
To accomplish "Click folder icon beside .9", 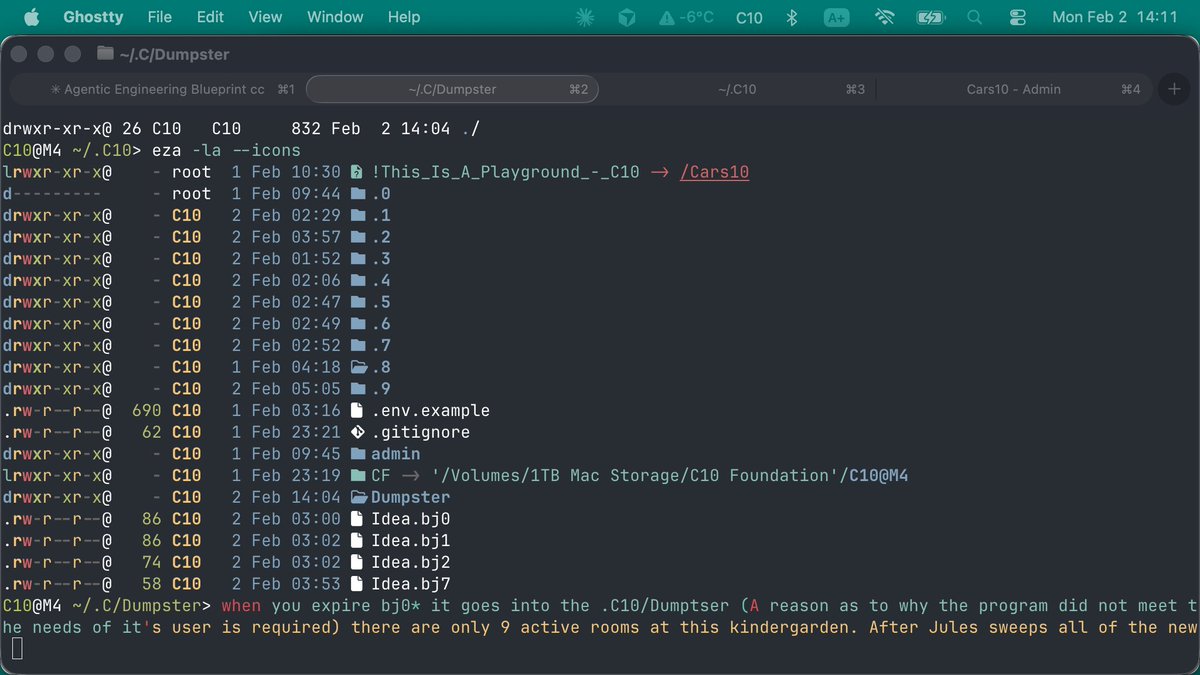I will 358,389.
